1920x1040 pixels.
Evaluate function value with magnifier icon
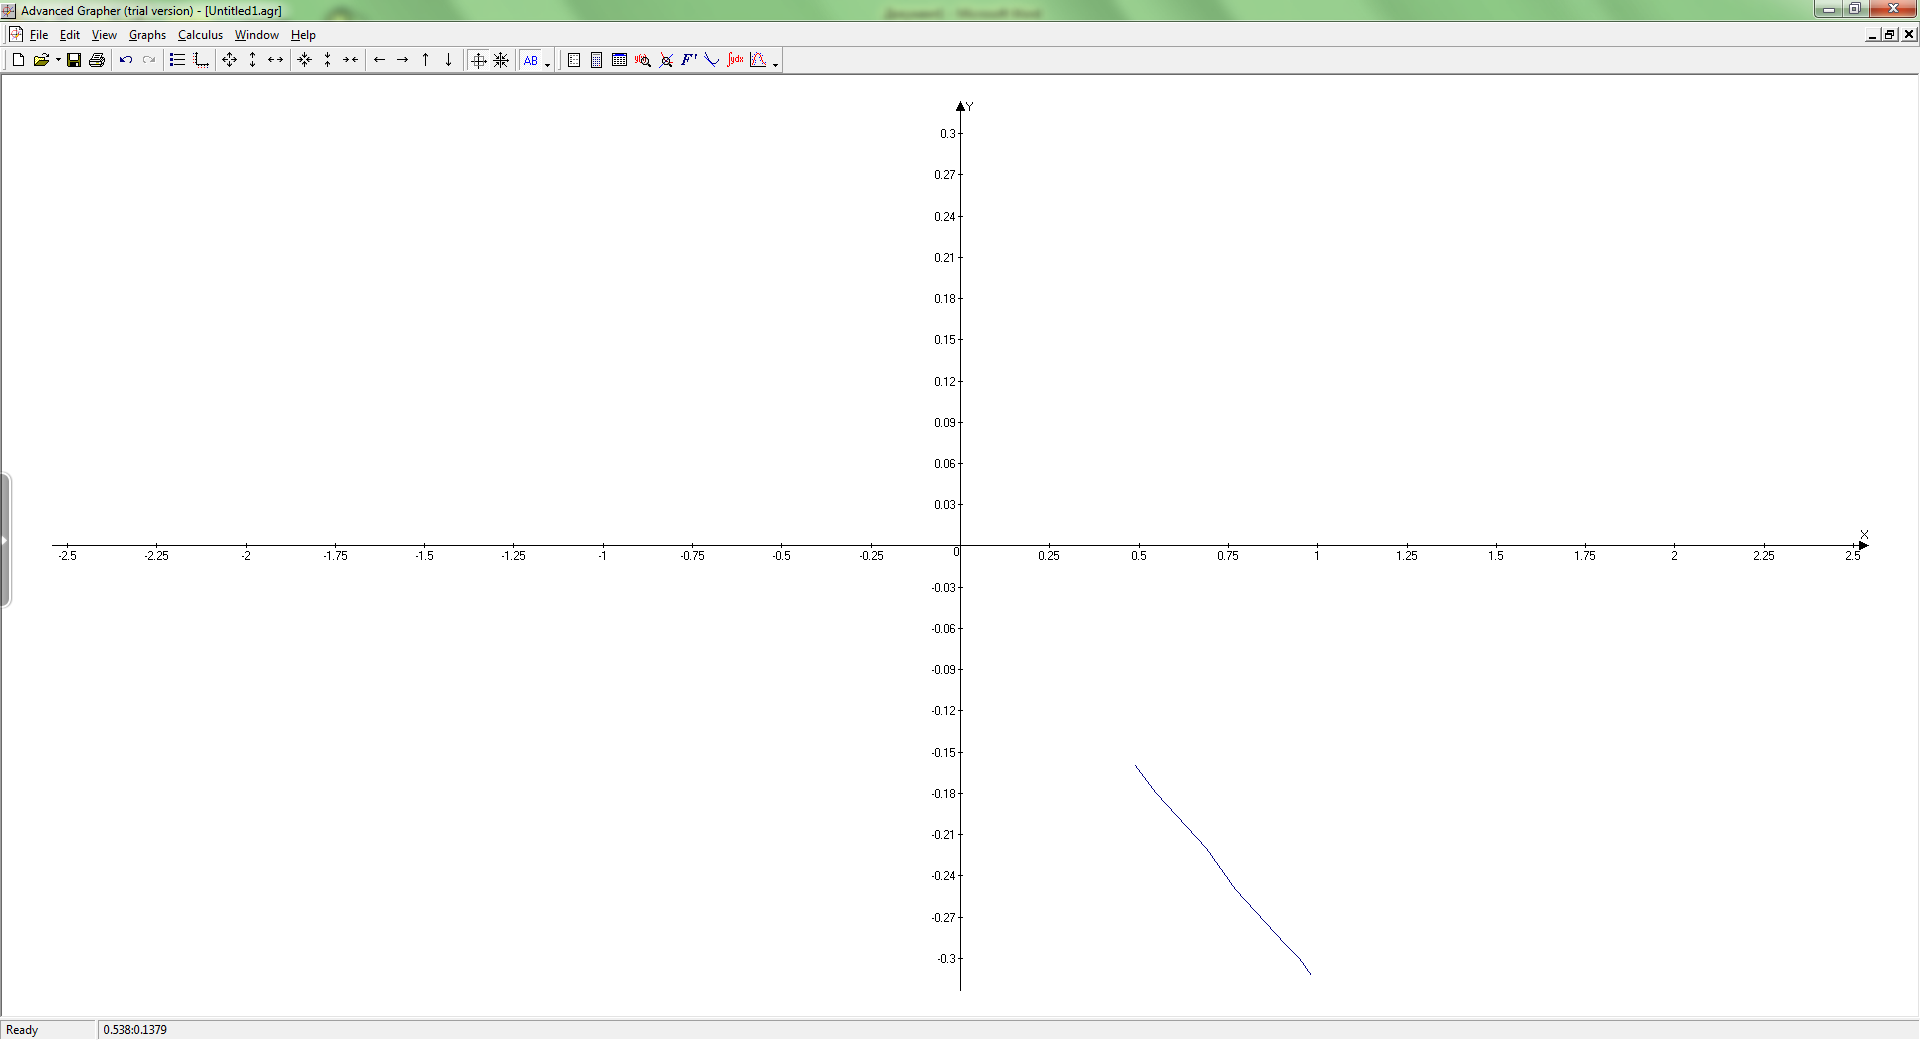coord(643,60)
